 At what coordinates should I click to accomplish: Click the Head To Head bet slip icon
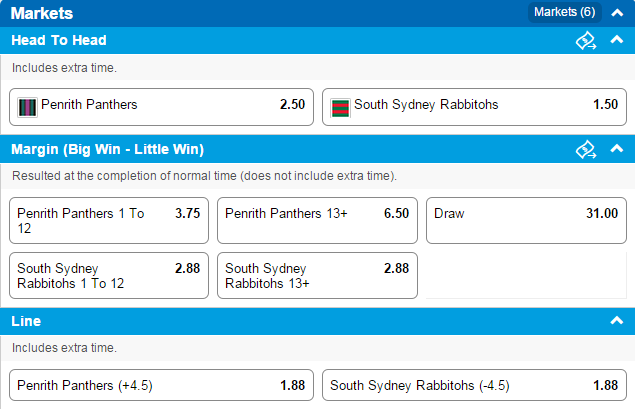click(586, 40)
